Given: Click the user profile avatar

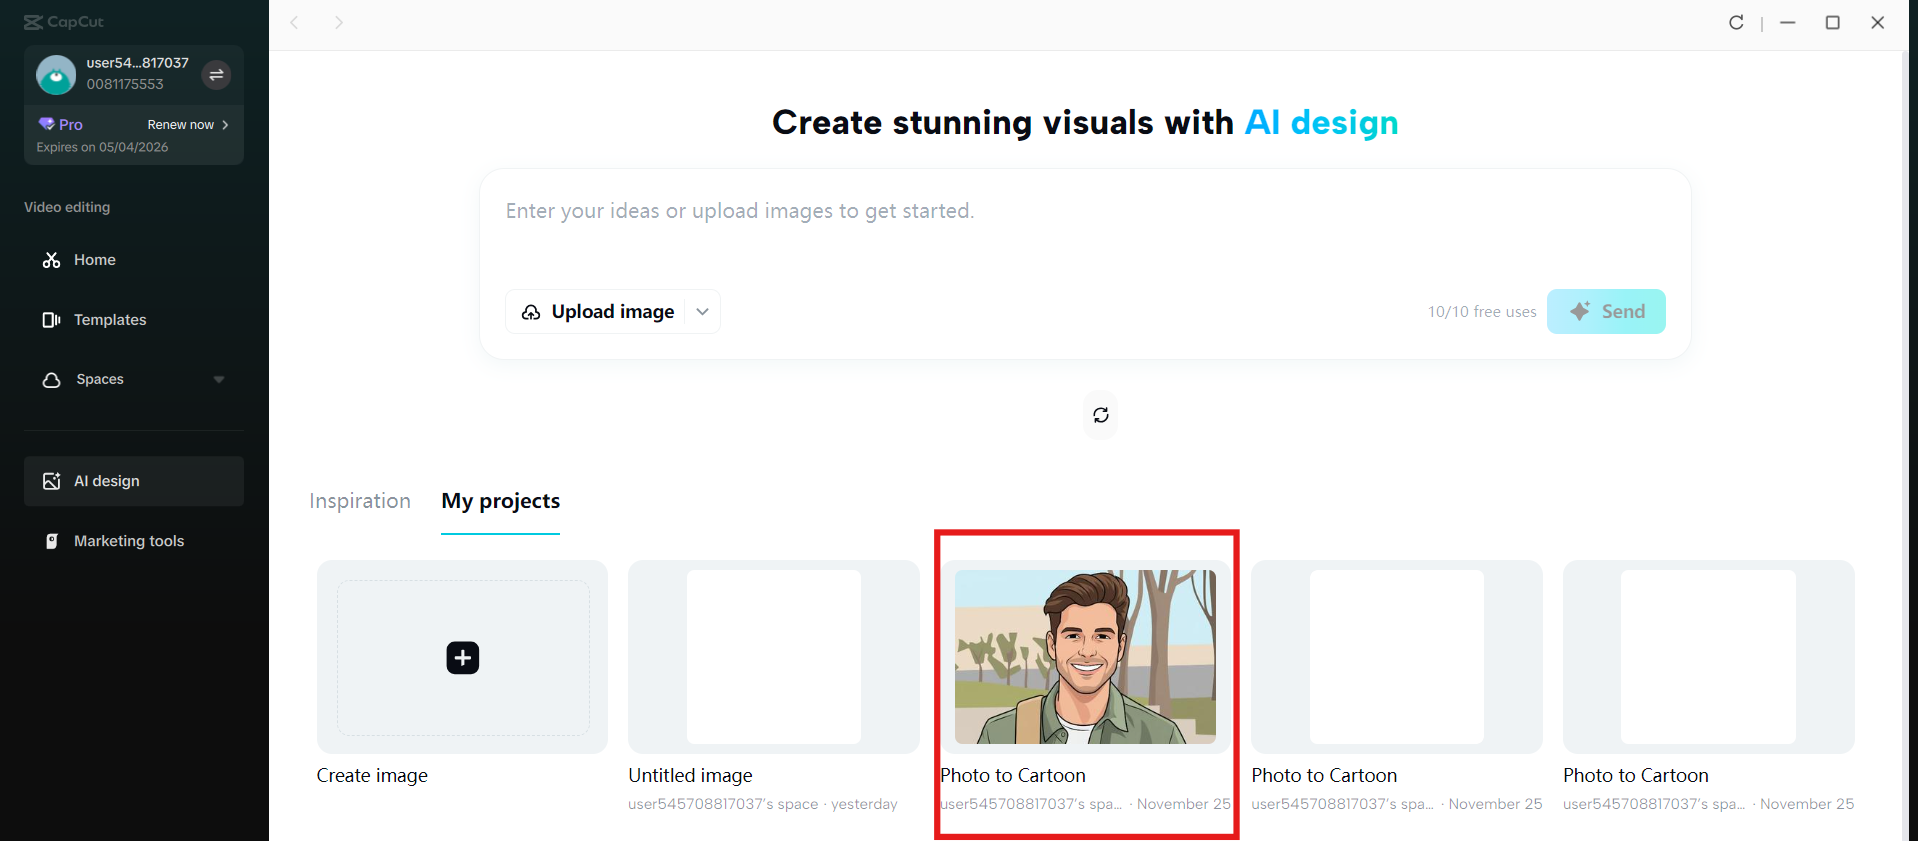Looking at the screenshot, I should [x=56, y=75].
